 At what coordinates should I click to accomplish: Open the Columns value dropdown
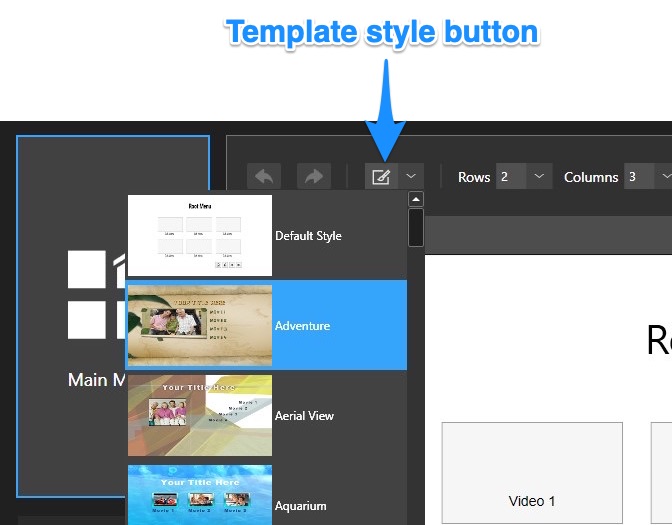pos(665,176)
